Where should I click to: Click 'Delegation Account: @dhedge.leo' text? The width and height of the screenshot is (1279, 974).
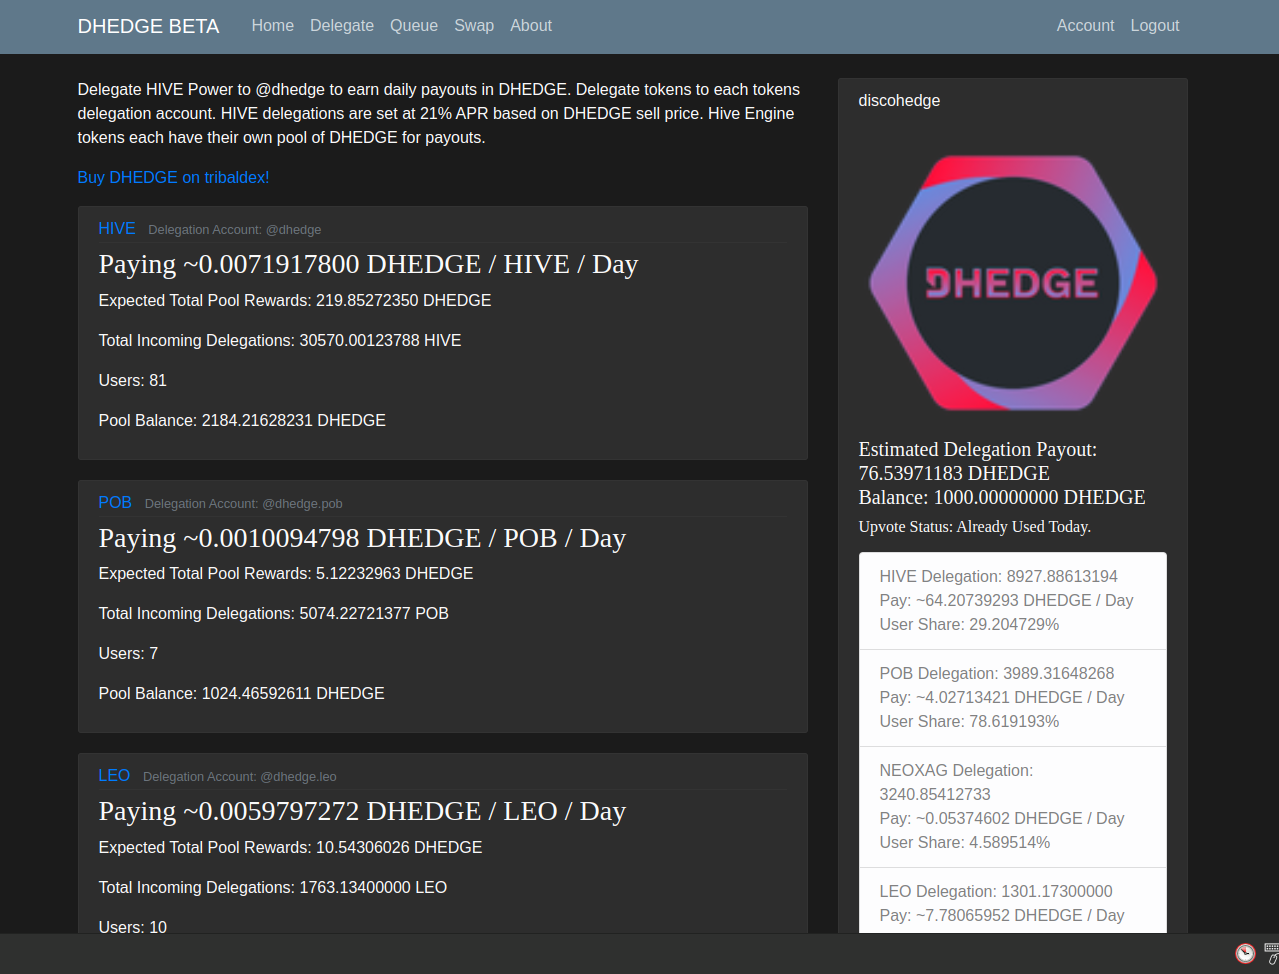240,777
